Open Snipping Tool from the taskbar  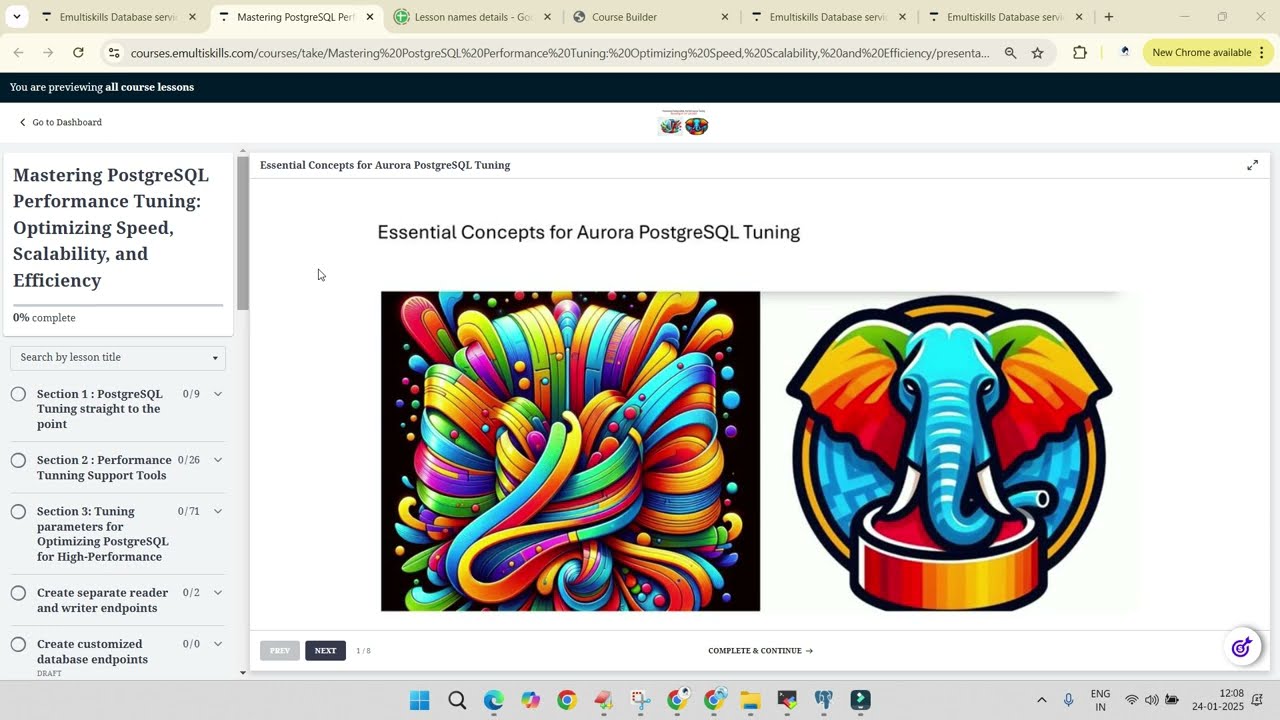640,700
